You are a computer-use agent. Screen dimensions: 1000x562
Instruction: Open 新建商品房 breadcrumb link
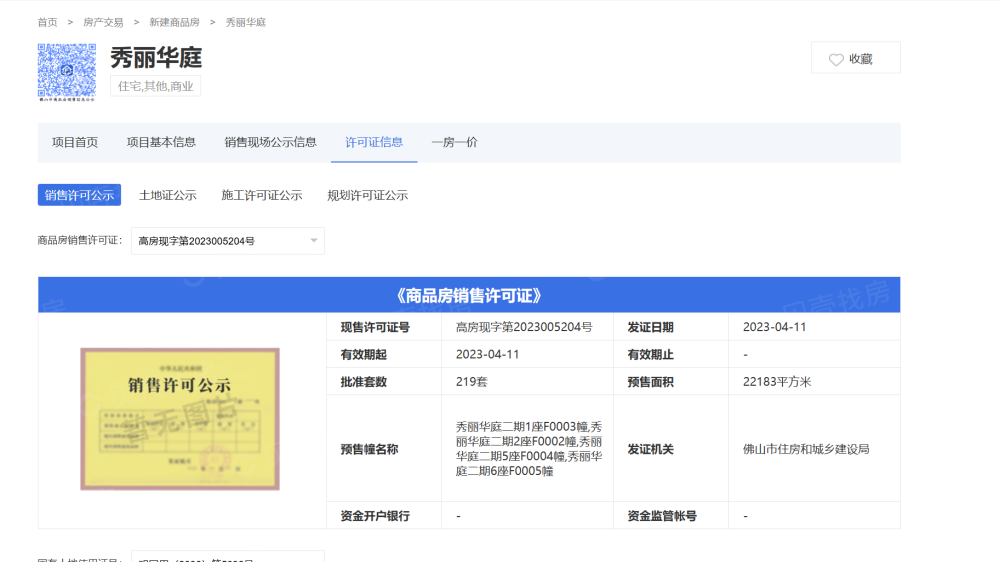pyautogui.click(x=174, y=22)
